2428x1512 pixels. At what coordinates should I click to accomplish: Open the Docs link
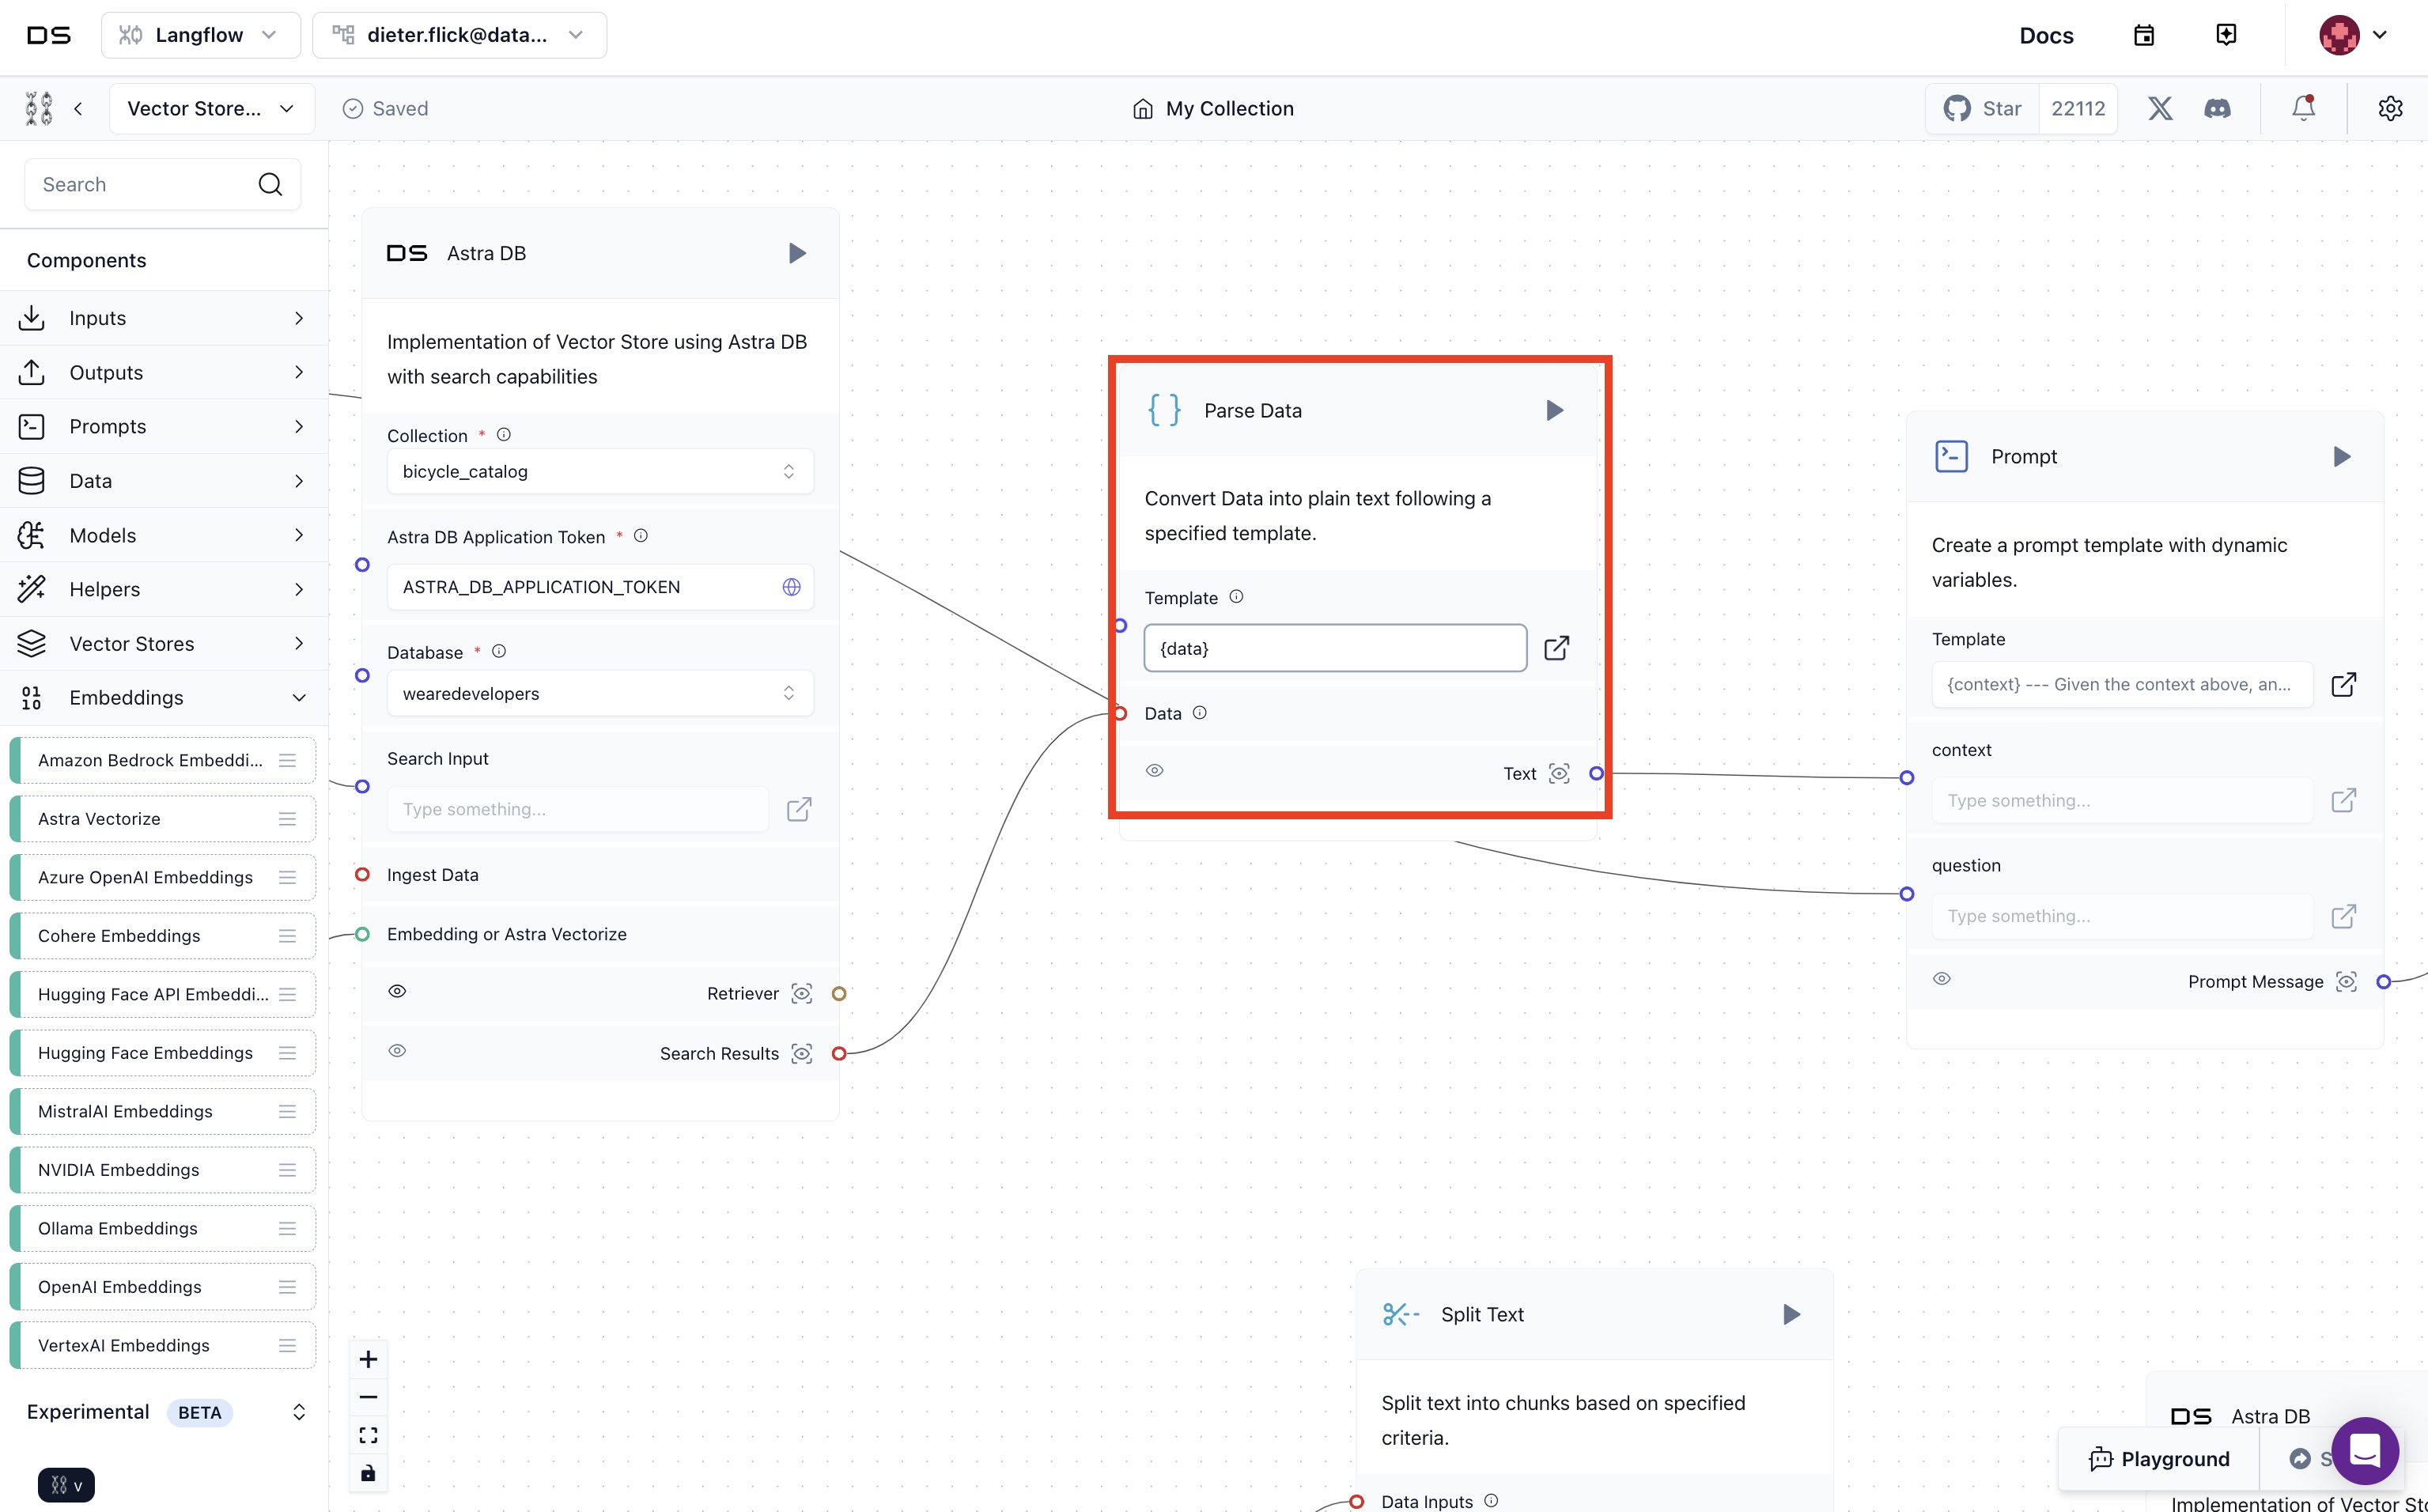click(2046, 36)
